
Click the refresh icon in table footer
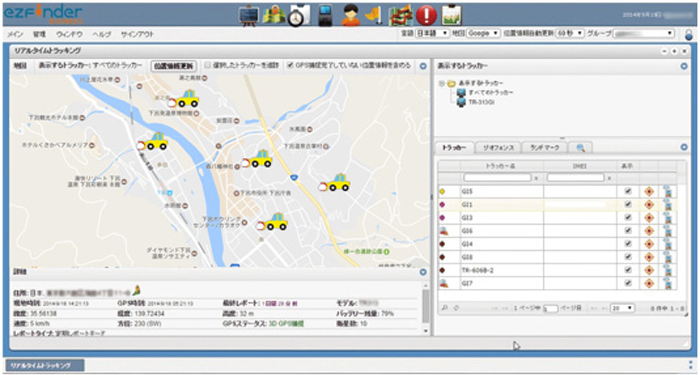point(456,308)
